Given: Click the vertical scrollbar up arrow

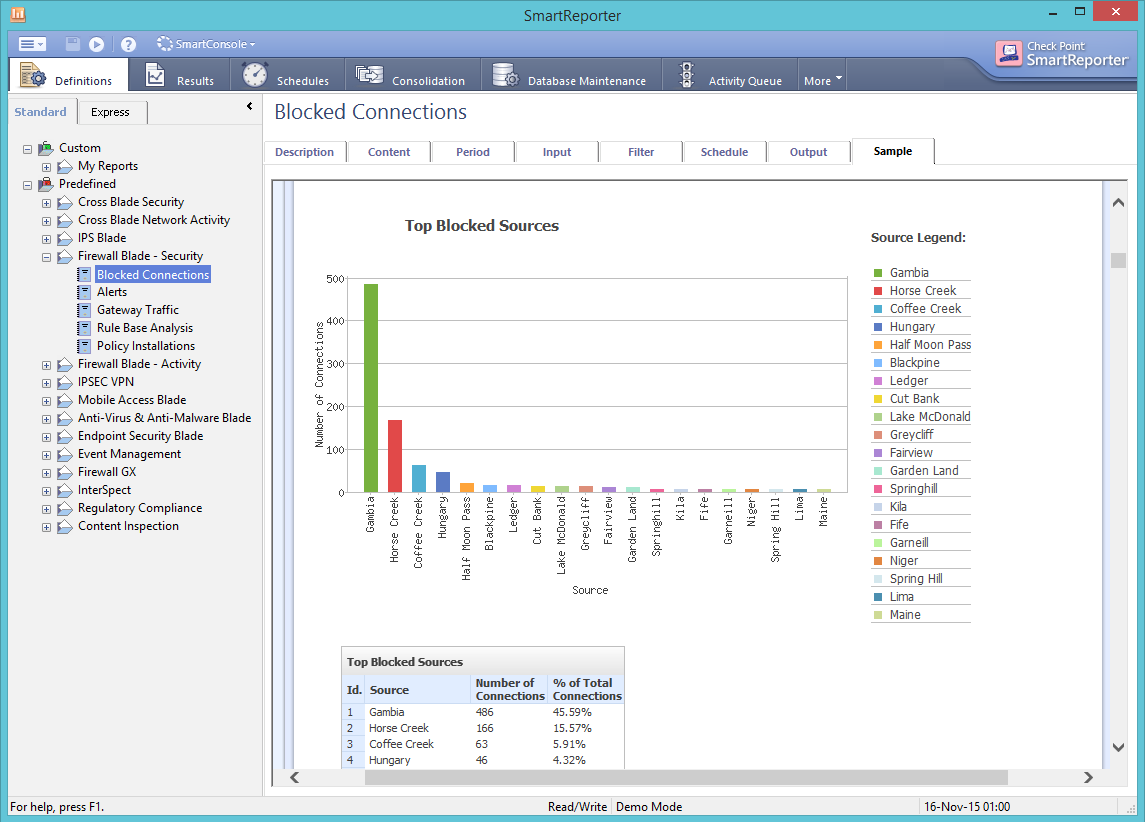Looking at the screenshot, I should coord(1118,203).
